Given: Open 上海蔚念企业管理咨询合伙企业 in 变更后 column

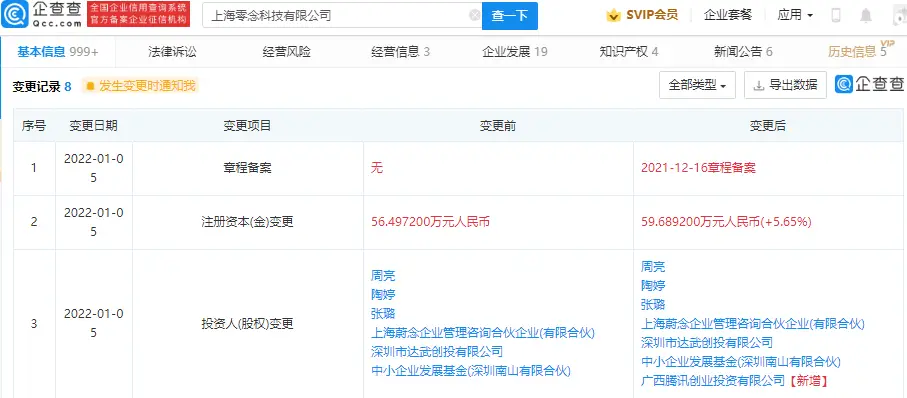Looking at the screenshot, I should pyautogui.click(x=753, y=323).
